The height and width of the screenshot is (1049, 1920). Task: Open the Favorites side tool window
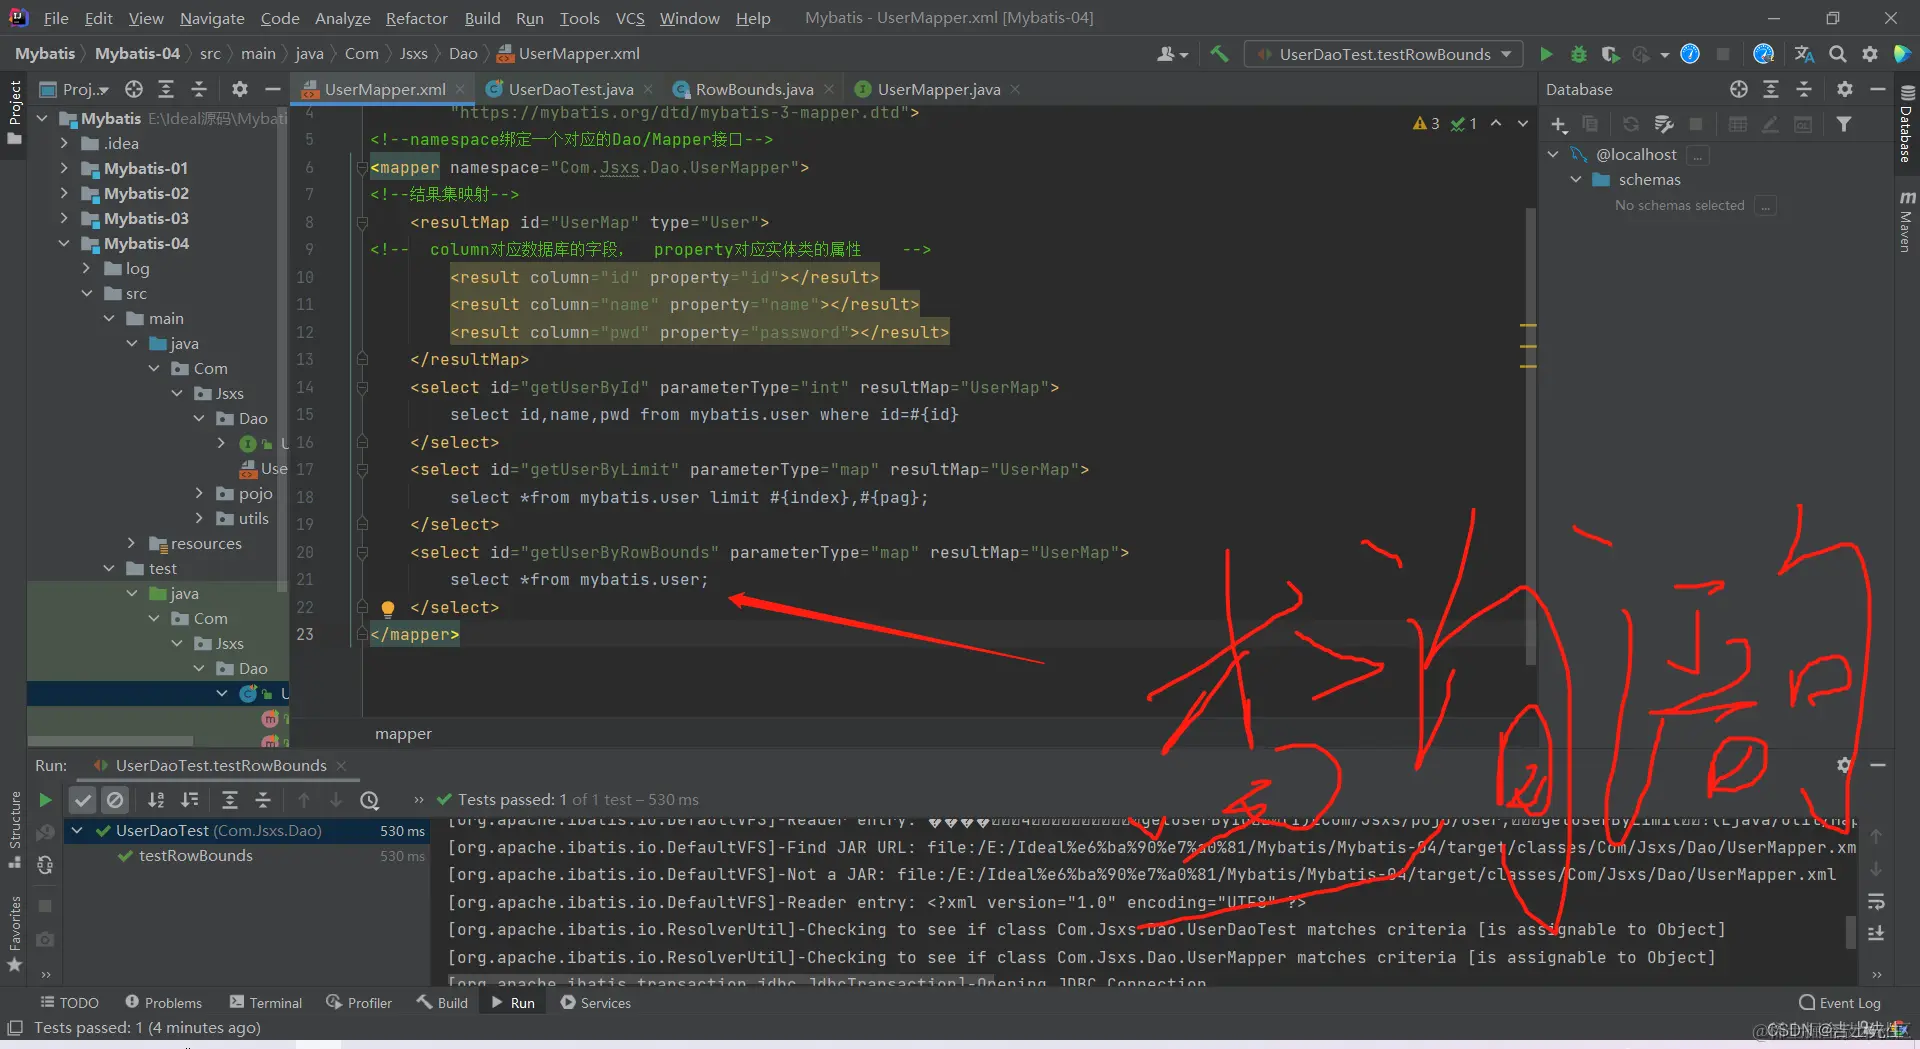[14, 933]
